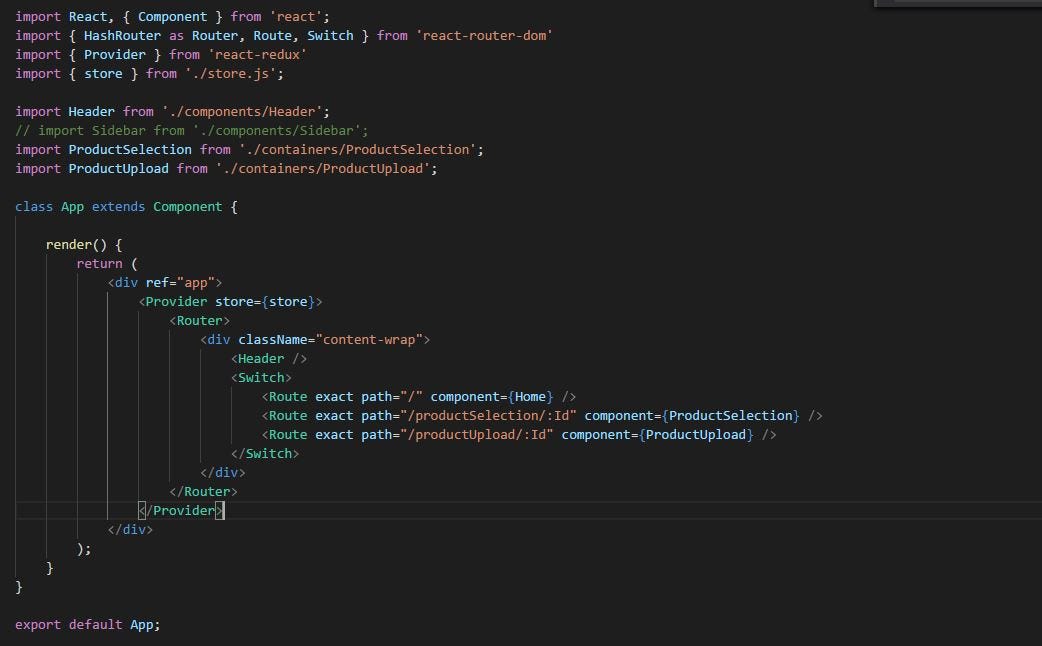Click the opening Router JSX tag

coord(200,320)
